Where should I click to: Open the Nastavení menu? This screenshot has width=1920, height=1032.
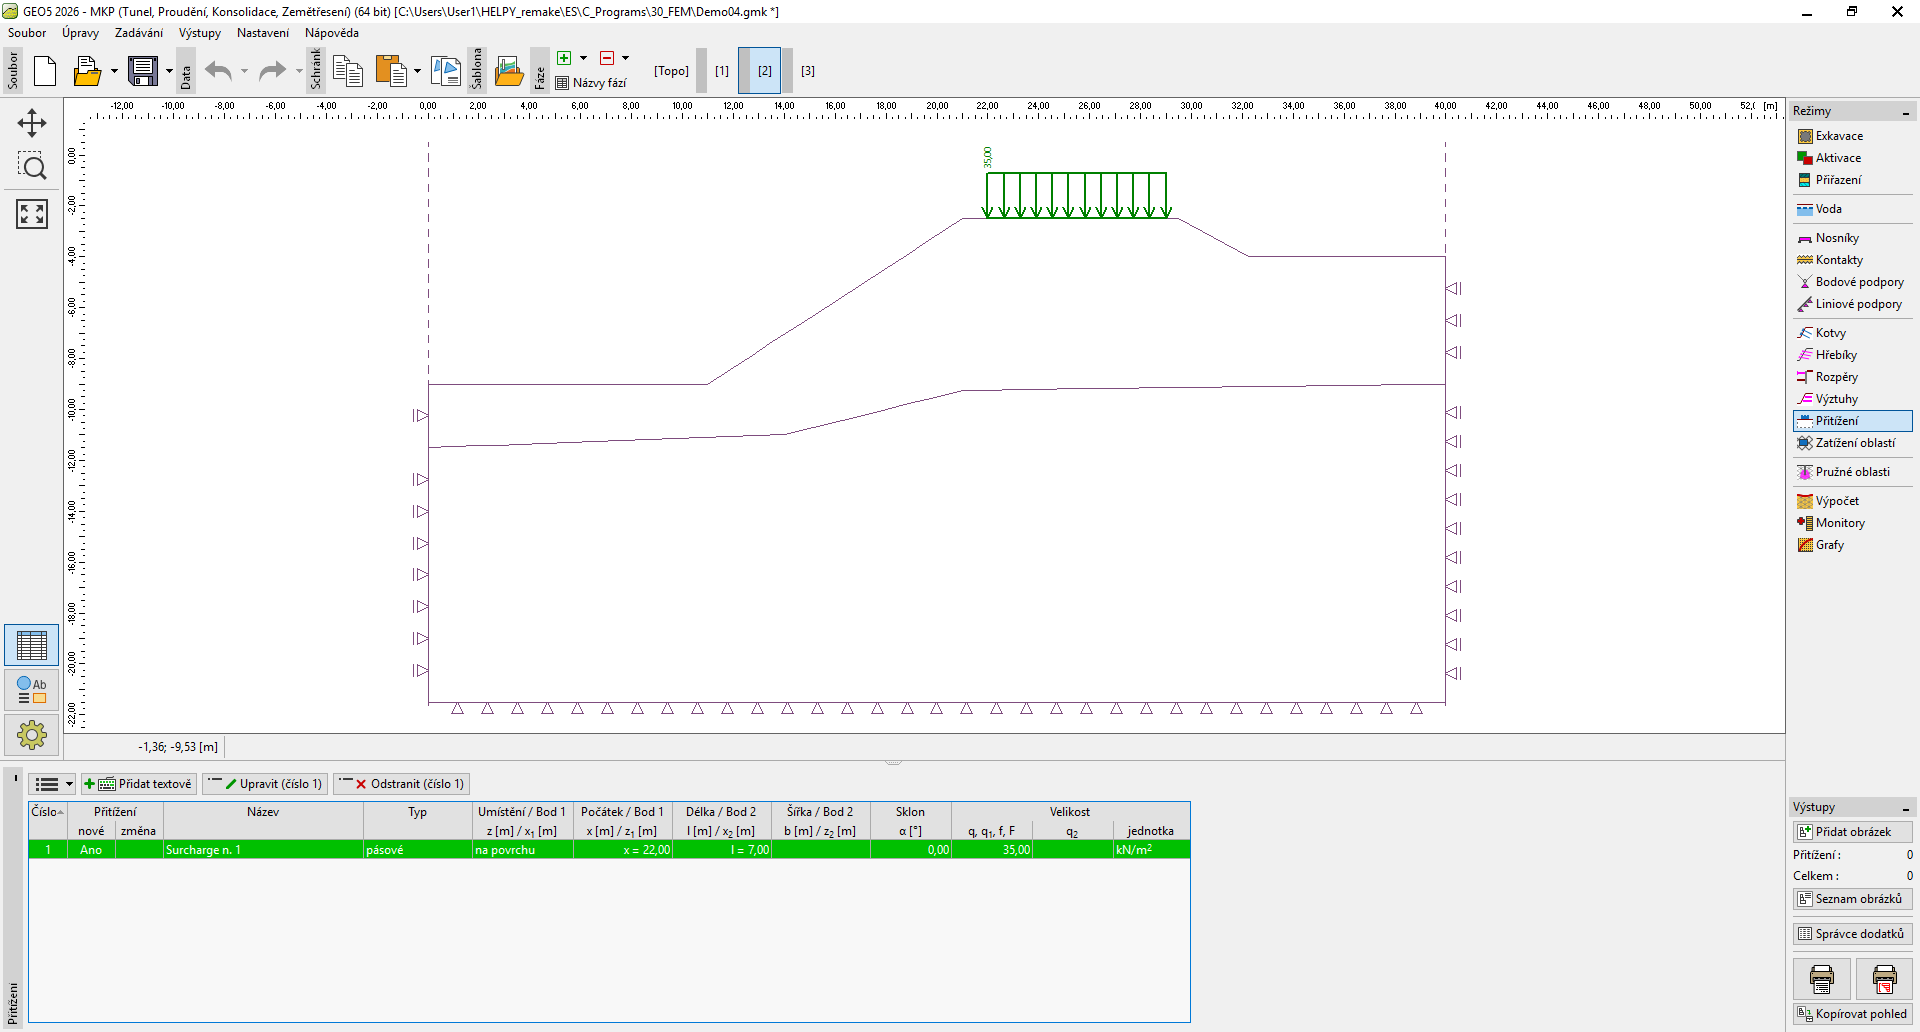pyautogui.click(x=262, y=33)
